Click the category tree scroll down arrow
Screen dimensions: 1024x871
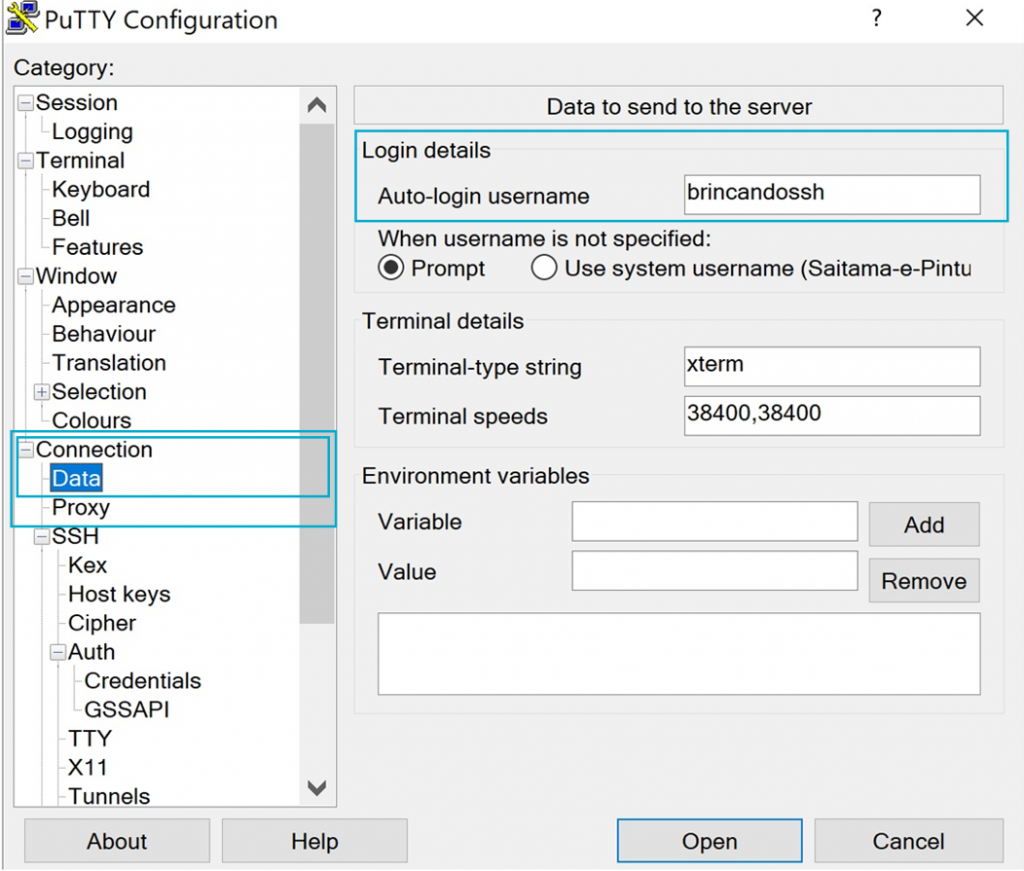317,788
